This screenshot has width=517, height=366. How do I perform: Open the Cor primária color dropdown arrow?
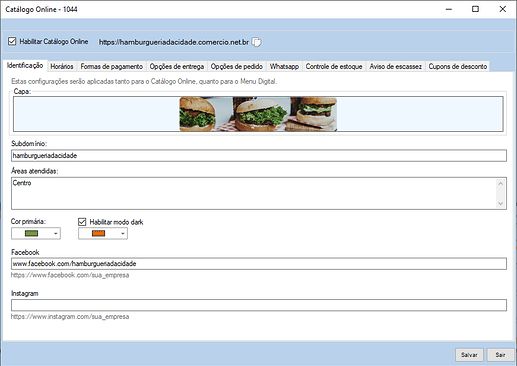coord(56,233)
